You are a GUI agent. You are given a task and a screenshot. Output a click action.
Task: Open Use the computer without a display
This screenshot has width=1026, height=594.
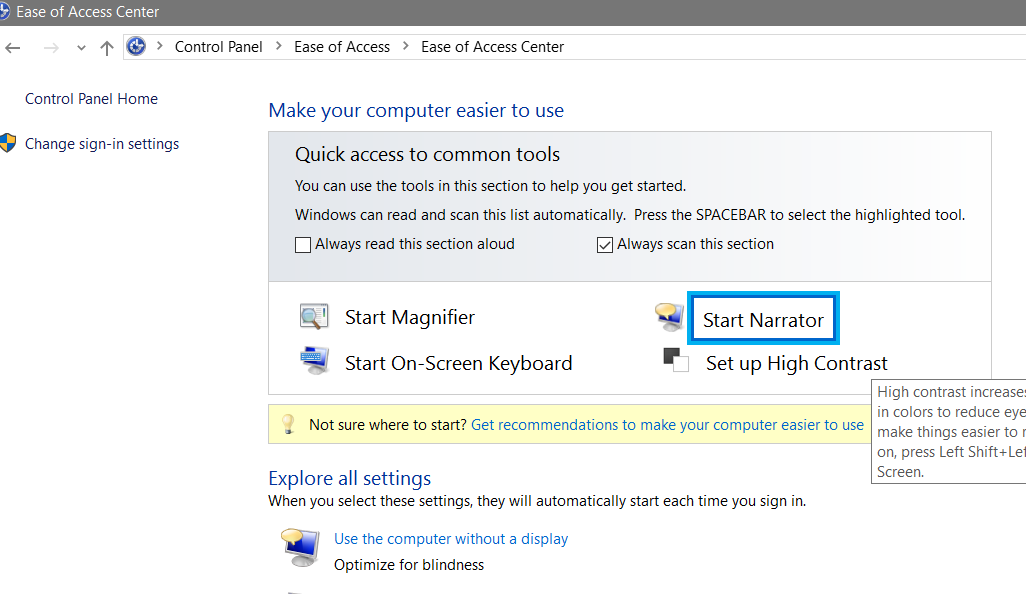pyautogui.click(x=451, y=538)
